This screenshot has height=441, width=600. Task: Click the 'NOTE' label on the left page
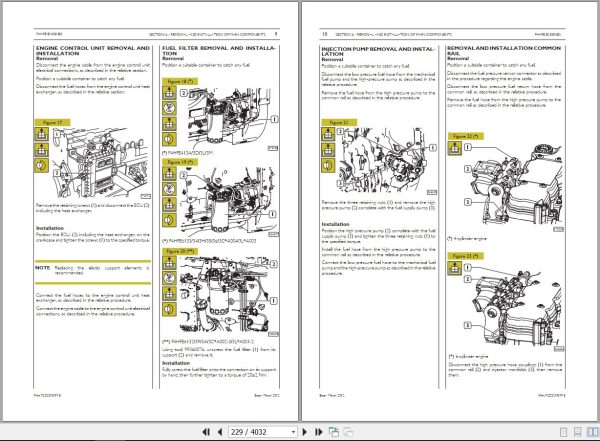pos(42,268)
